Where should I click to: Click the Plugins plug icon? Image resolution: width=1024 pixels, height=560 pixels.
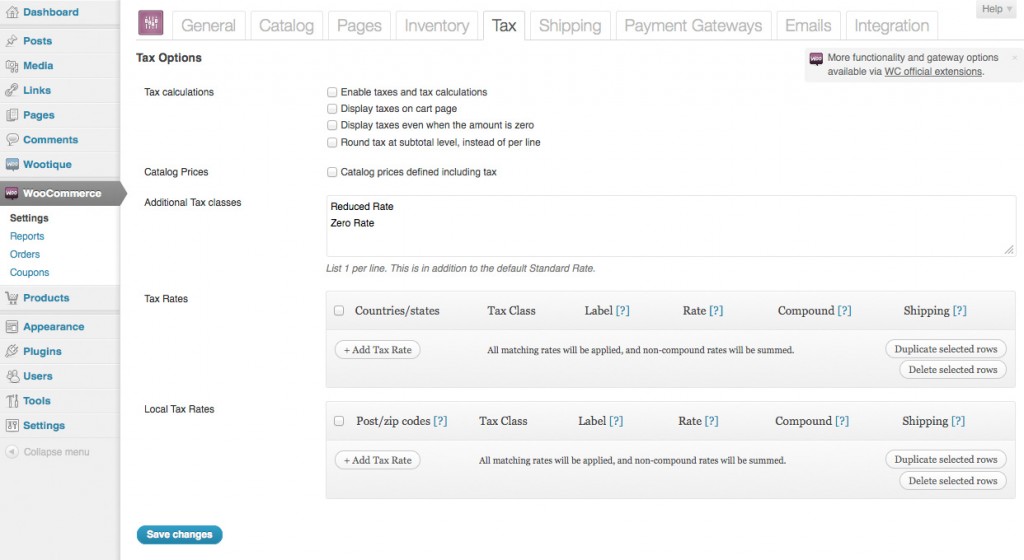tap(12, 351)
